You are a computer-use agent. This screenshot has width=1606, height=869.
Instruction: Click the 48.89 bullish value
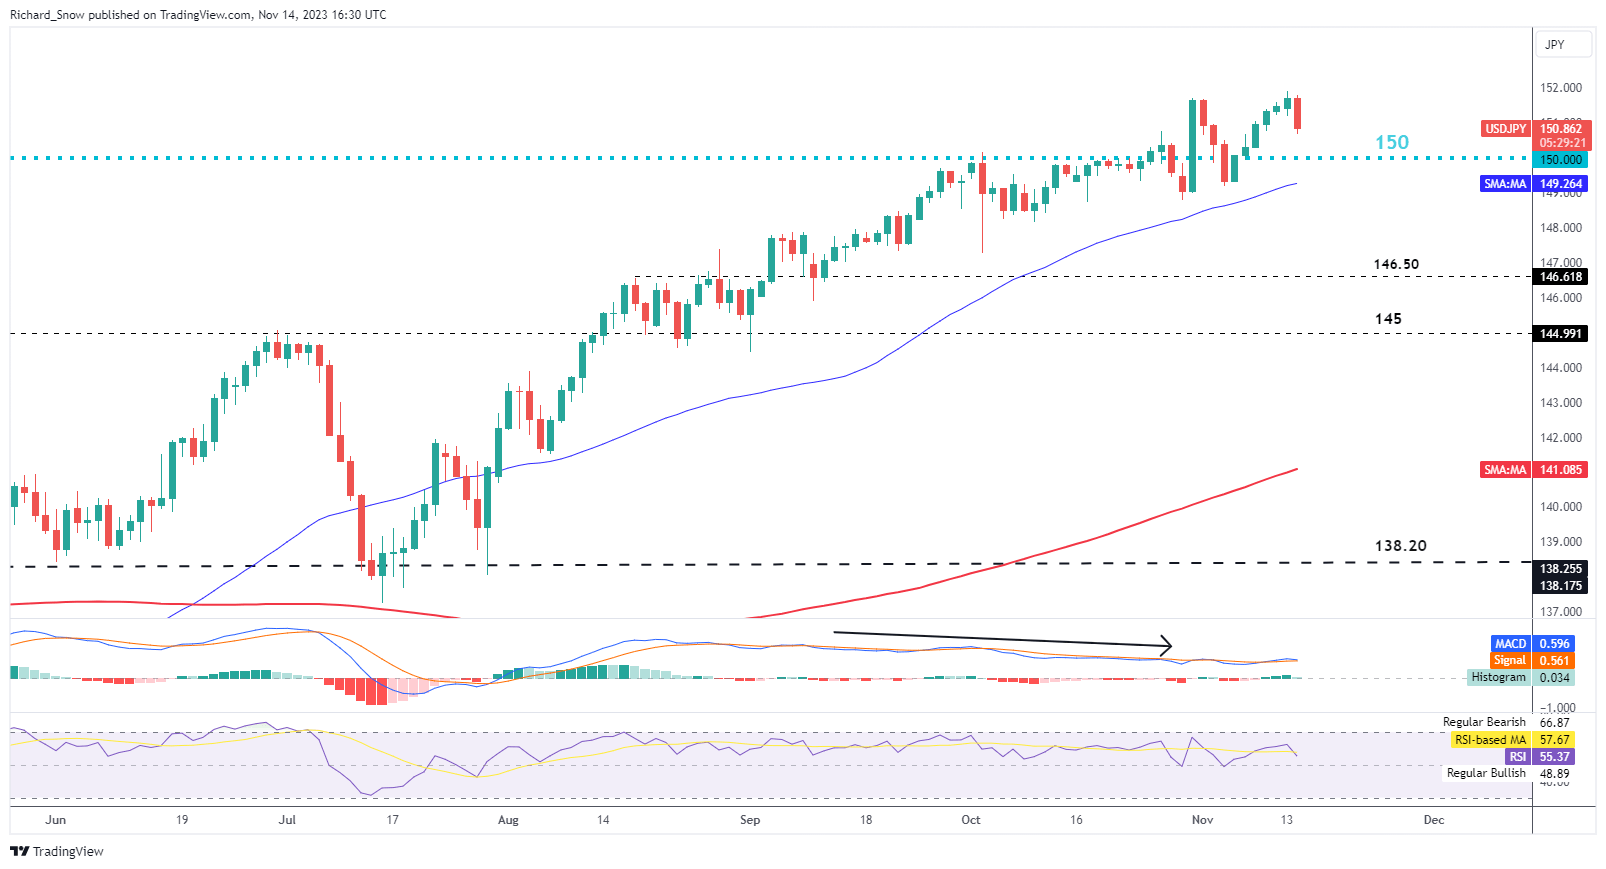[1555, 773]
